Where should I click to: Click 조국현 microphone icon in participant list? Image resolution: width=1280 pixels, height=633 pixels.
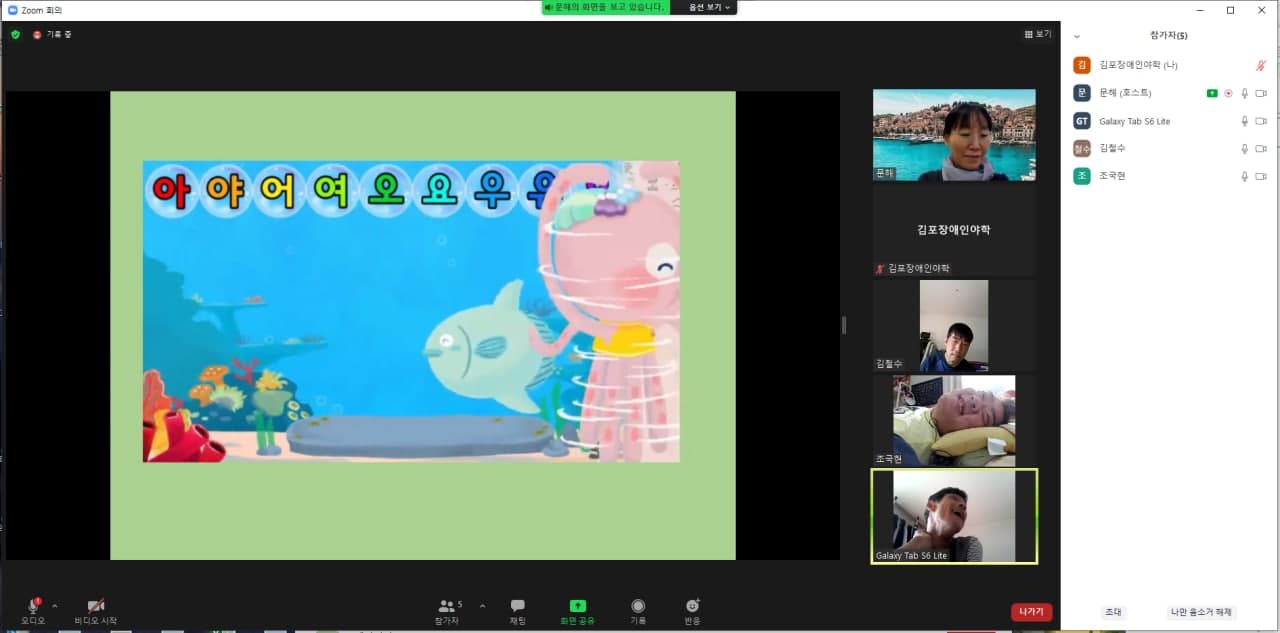coord(1245,176)
